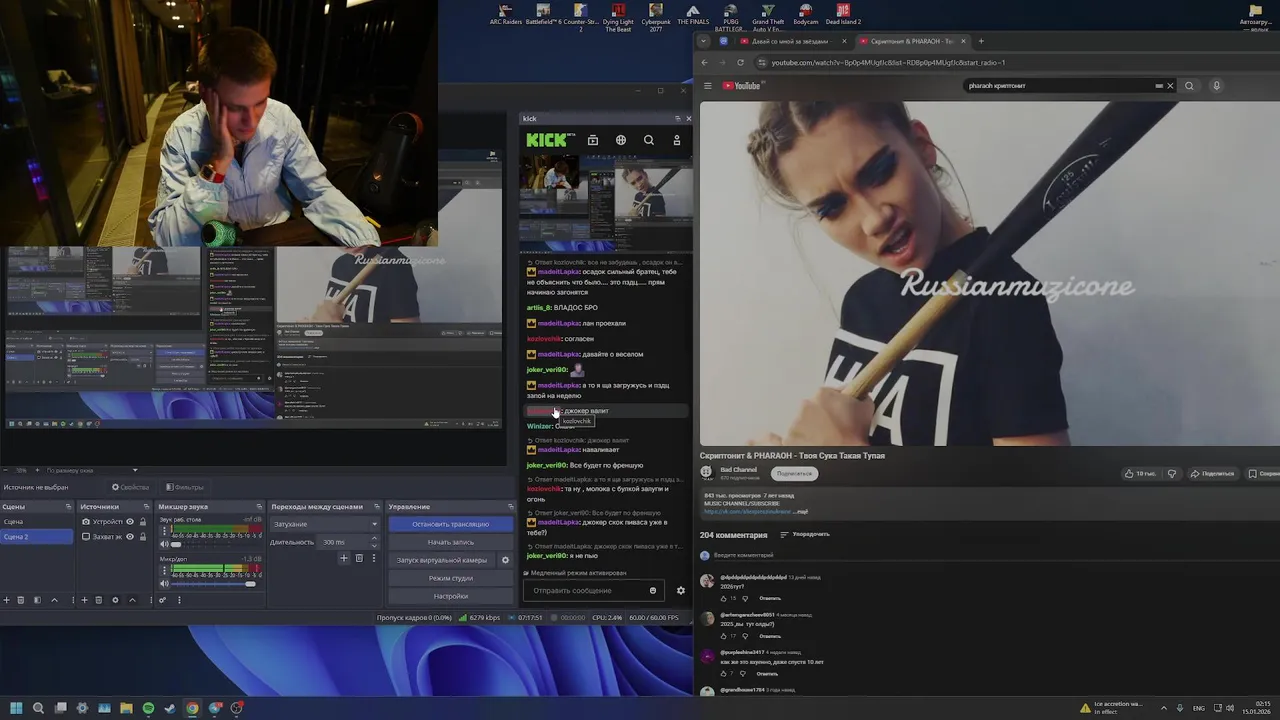Delete scene transition trash icon
1280x720 pixels.
359,558
